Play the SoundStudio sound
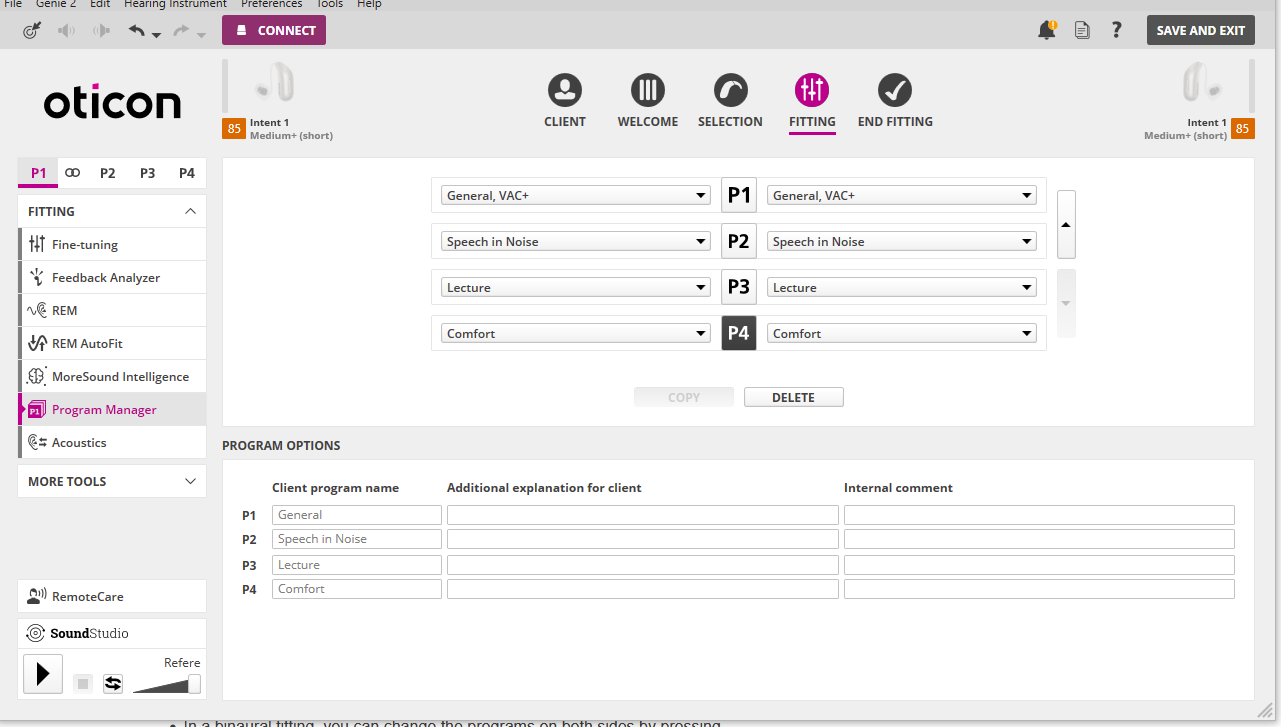The height and width of the screenshot is (727, 1281). pos(43,675)
